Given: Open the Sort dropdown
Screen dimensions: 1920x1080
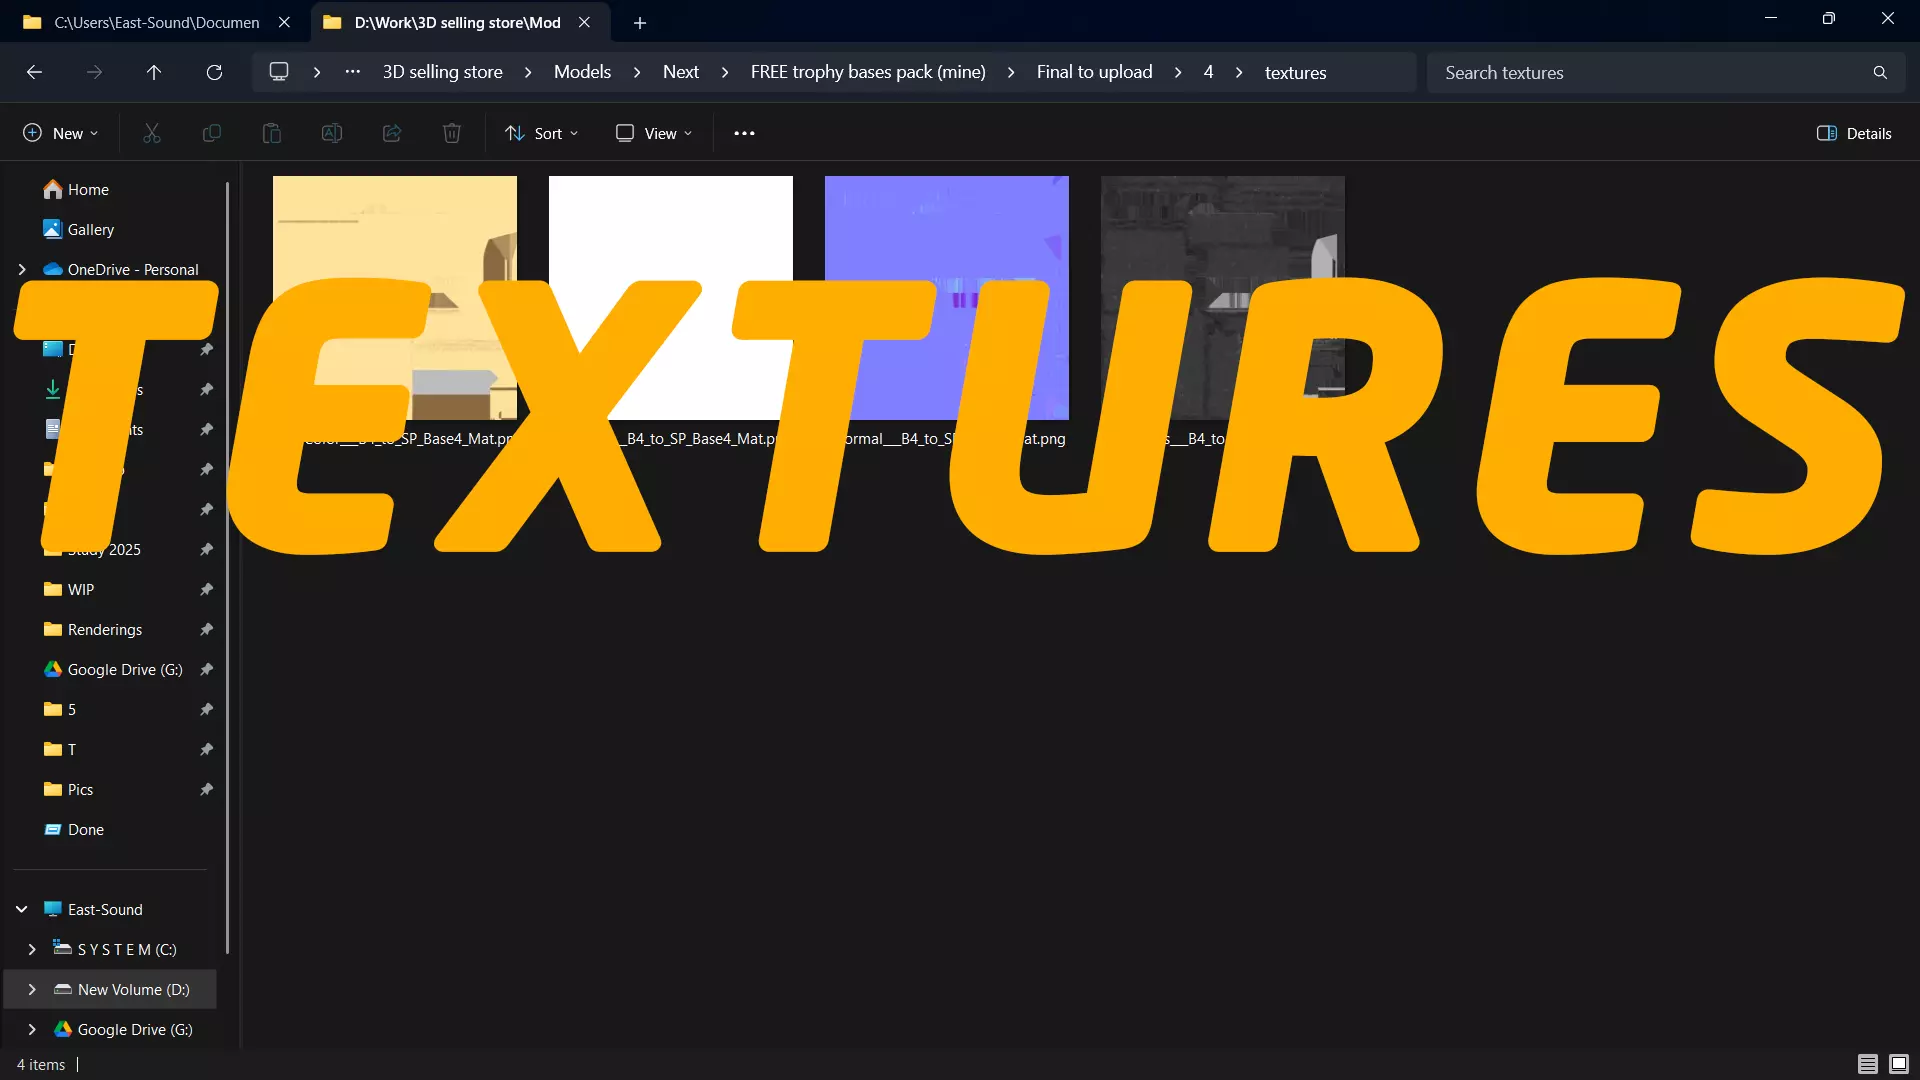Looking at the screenshot, I should click(x=541, y=133).
